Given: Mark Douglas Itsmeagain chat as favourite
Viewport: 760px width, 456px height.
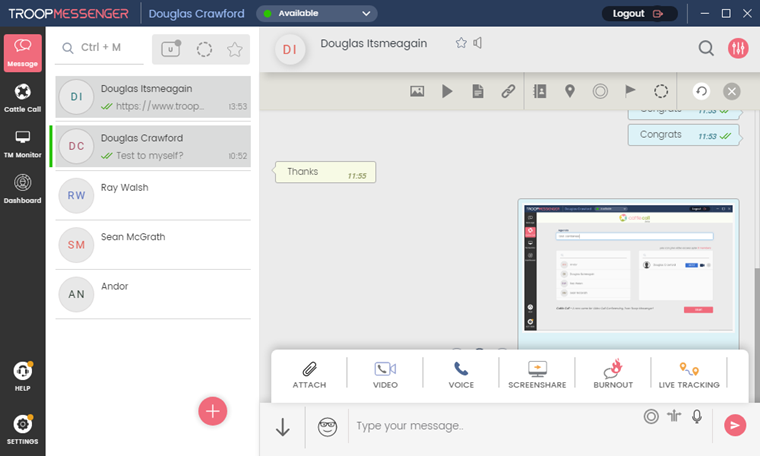Looking at the screenshot, I should click(461, 43).
